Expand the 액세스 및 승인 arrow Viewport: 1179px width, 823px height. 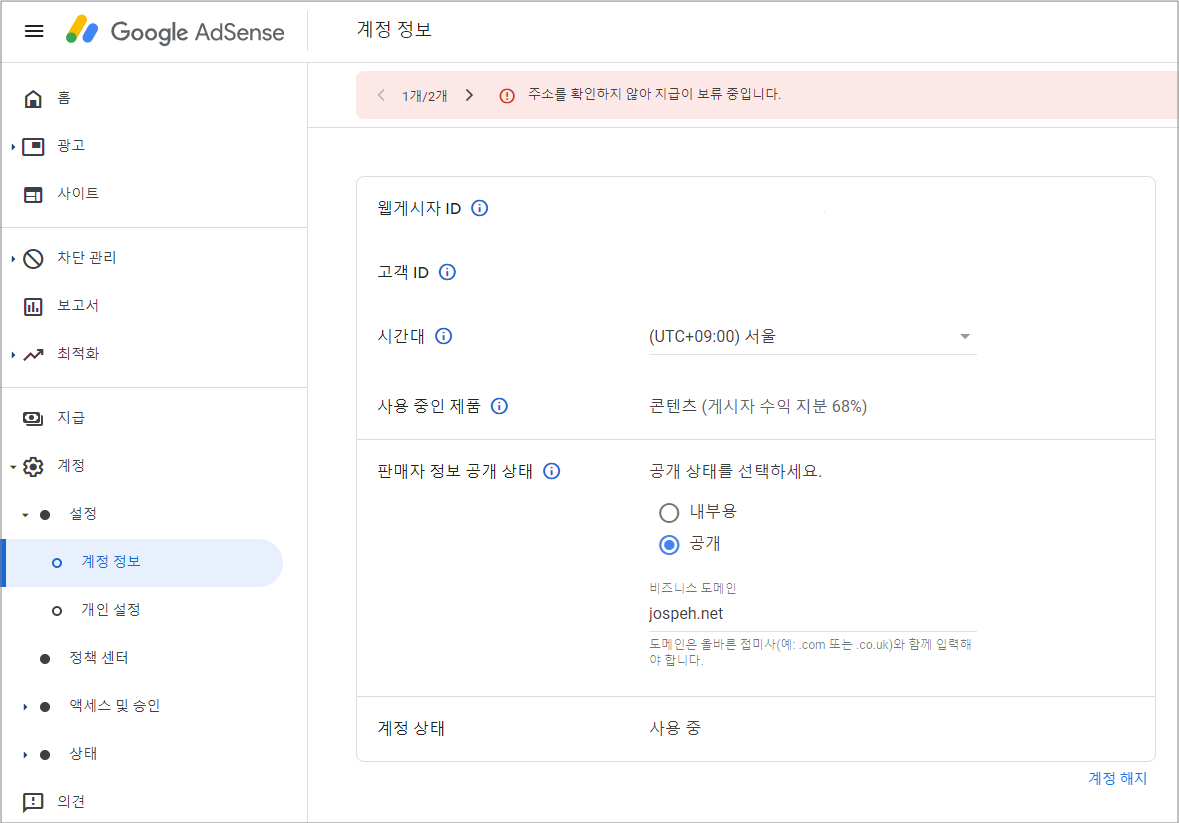25,707
